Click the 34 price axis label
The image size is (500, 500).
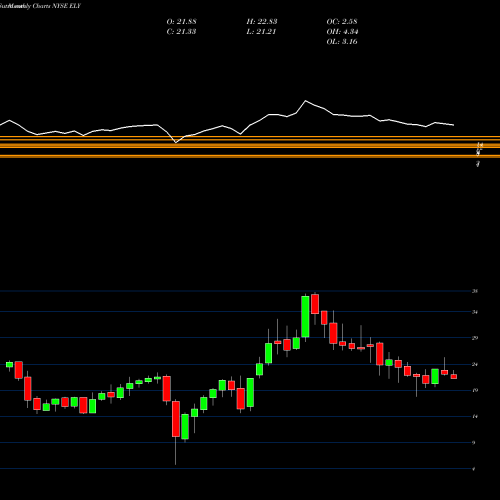tap(475, 312)
